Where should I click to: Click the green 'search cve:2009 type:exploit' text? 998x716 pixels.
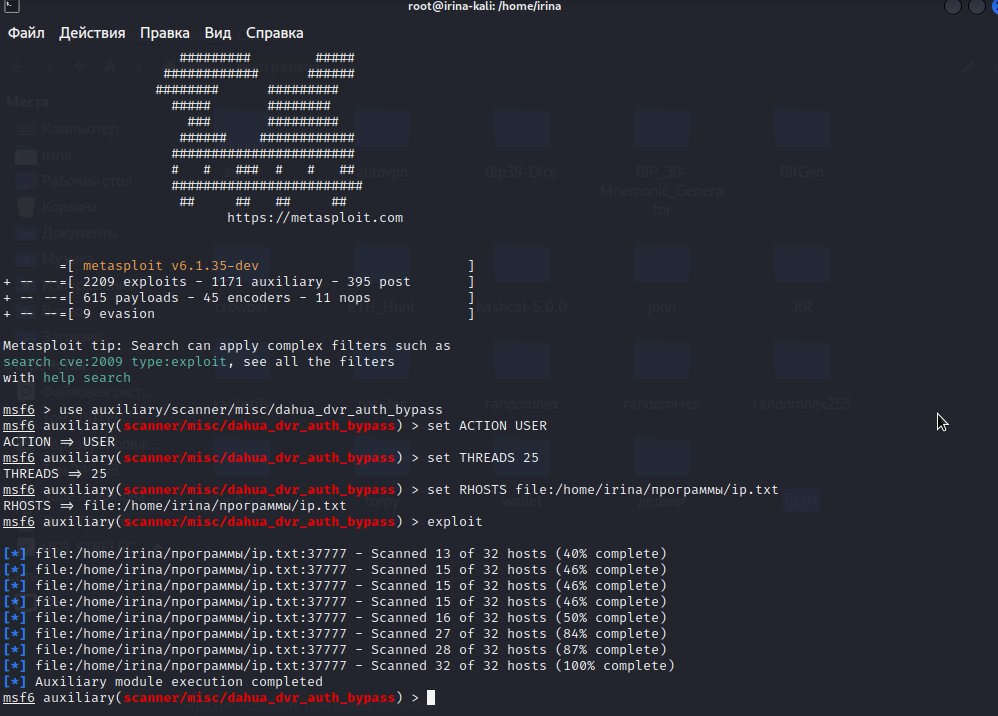point(115,362)
